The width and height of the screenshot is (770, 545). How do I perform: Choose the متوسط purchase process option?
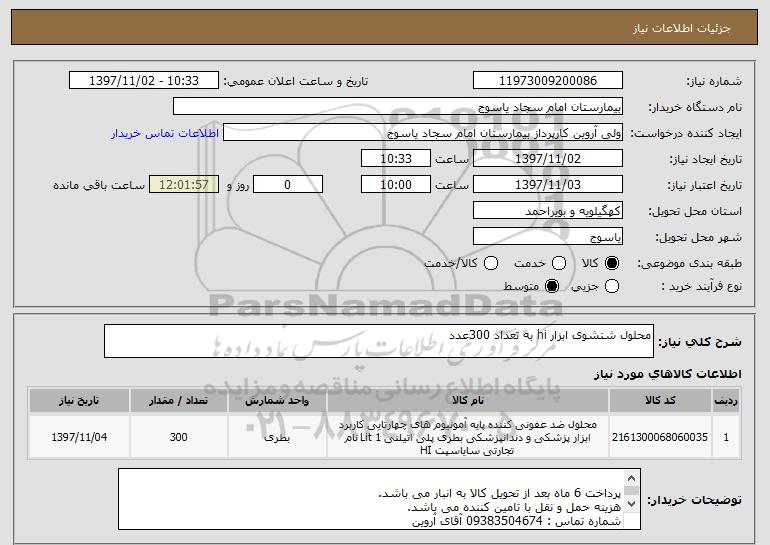pos(552,286)
